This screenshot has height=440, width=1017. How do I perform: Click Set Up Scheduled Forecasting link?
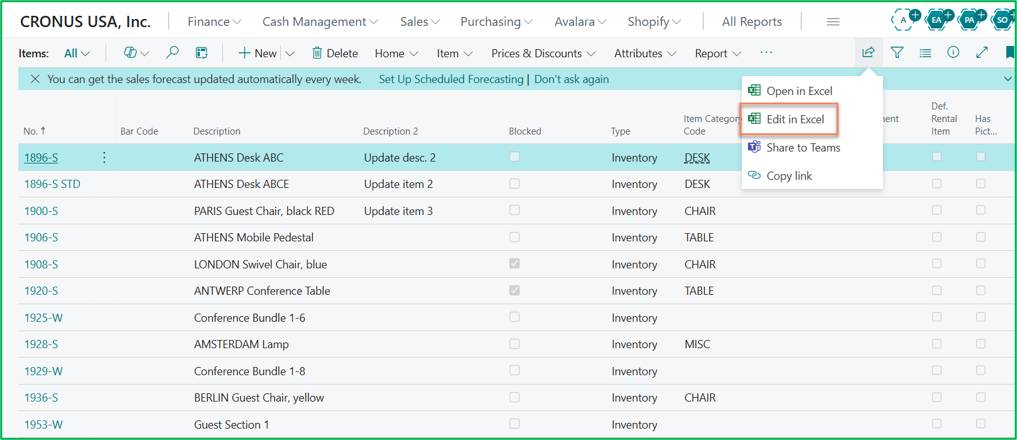(x=451, y=79)
